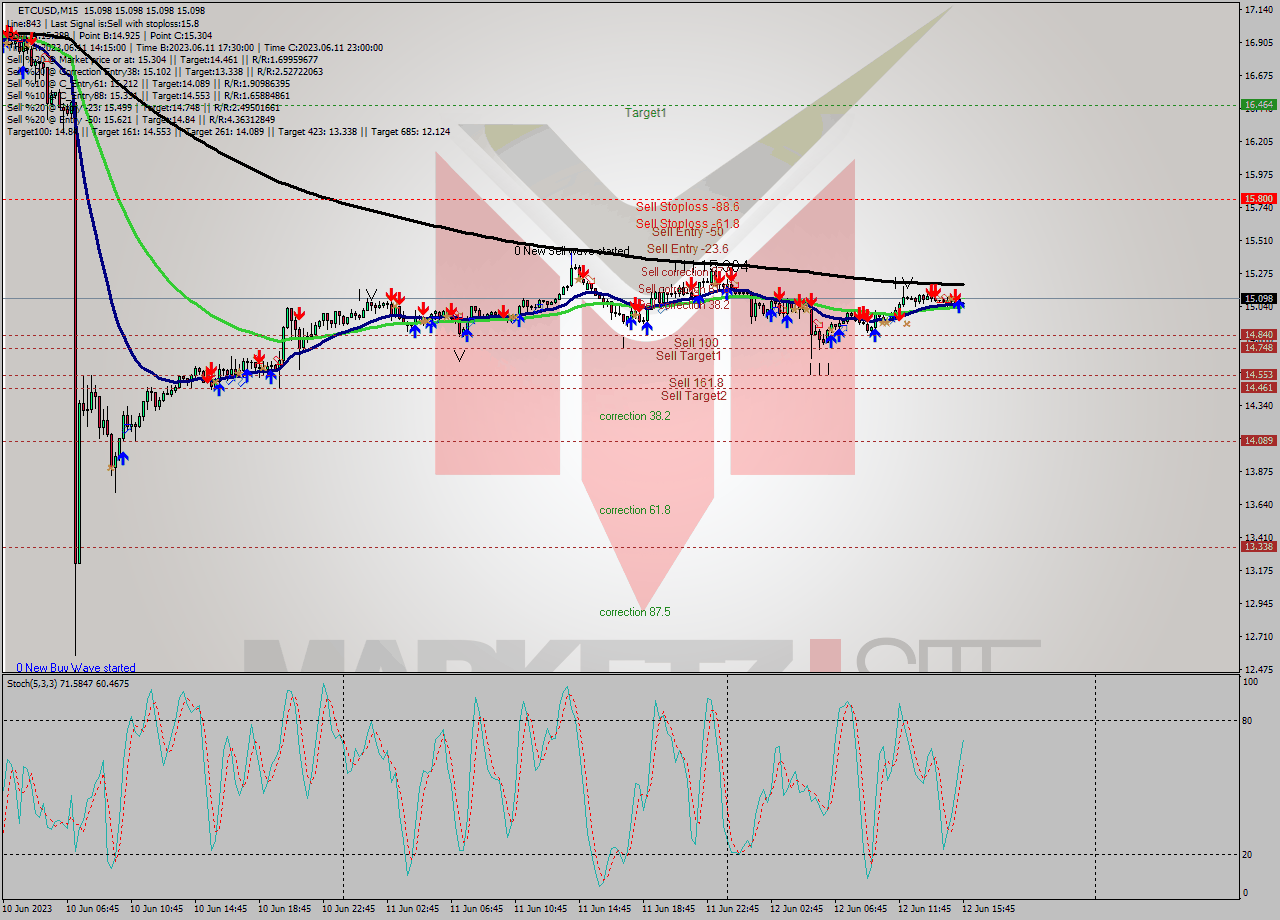Click '0 New Sell wave started' text
1280x920 pixels.
pos(572,251)
